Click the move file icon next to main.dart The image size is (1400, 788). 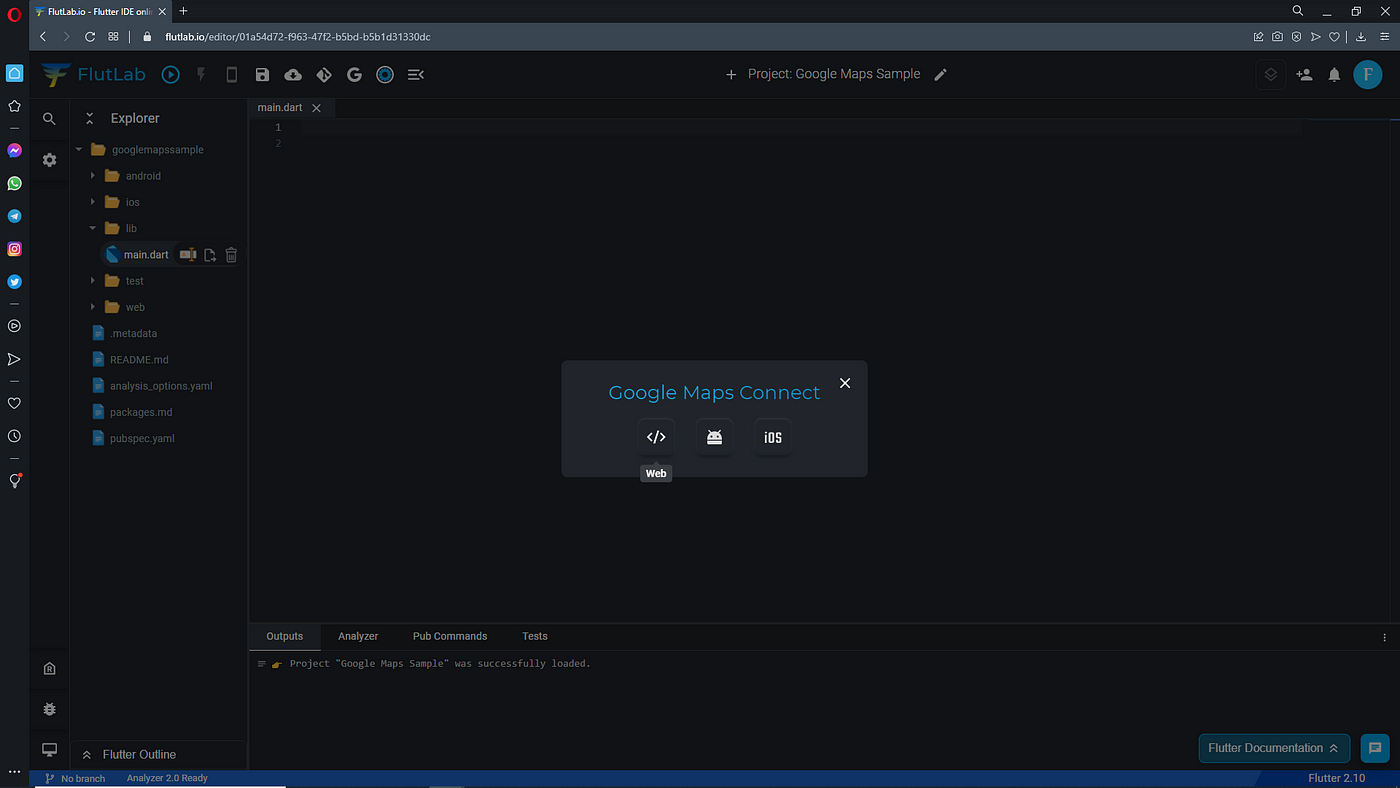[x=210, y=255]
